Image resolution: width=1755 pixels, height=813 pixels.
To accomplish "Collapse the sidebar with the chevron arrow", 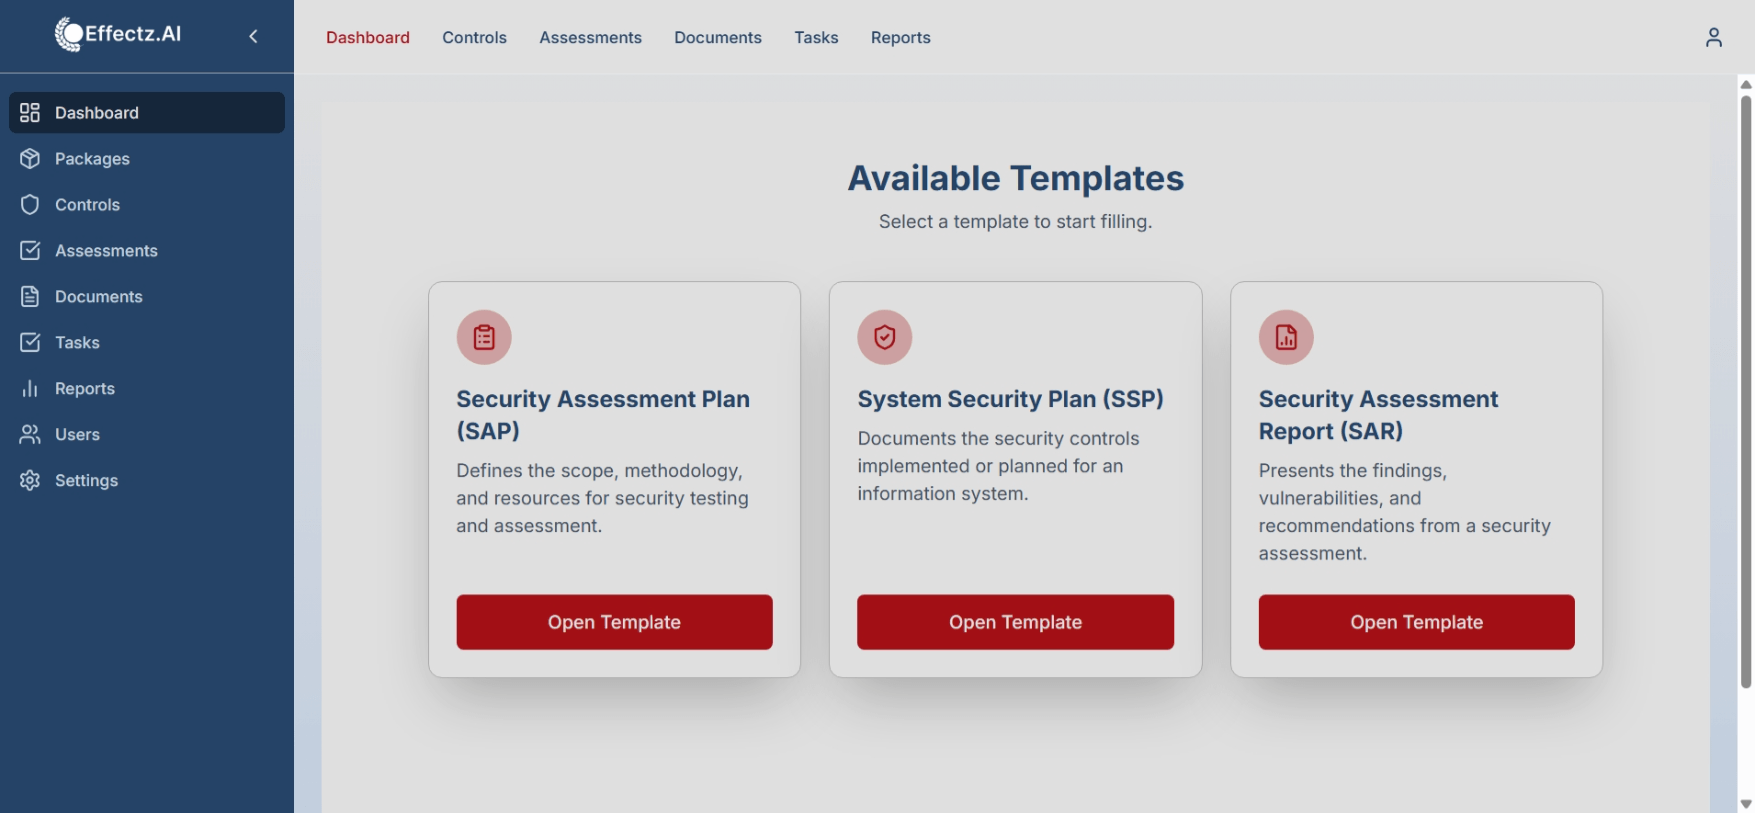I will (253, 37).
